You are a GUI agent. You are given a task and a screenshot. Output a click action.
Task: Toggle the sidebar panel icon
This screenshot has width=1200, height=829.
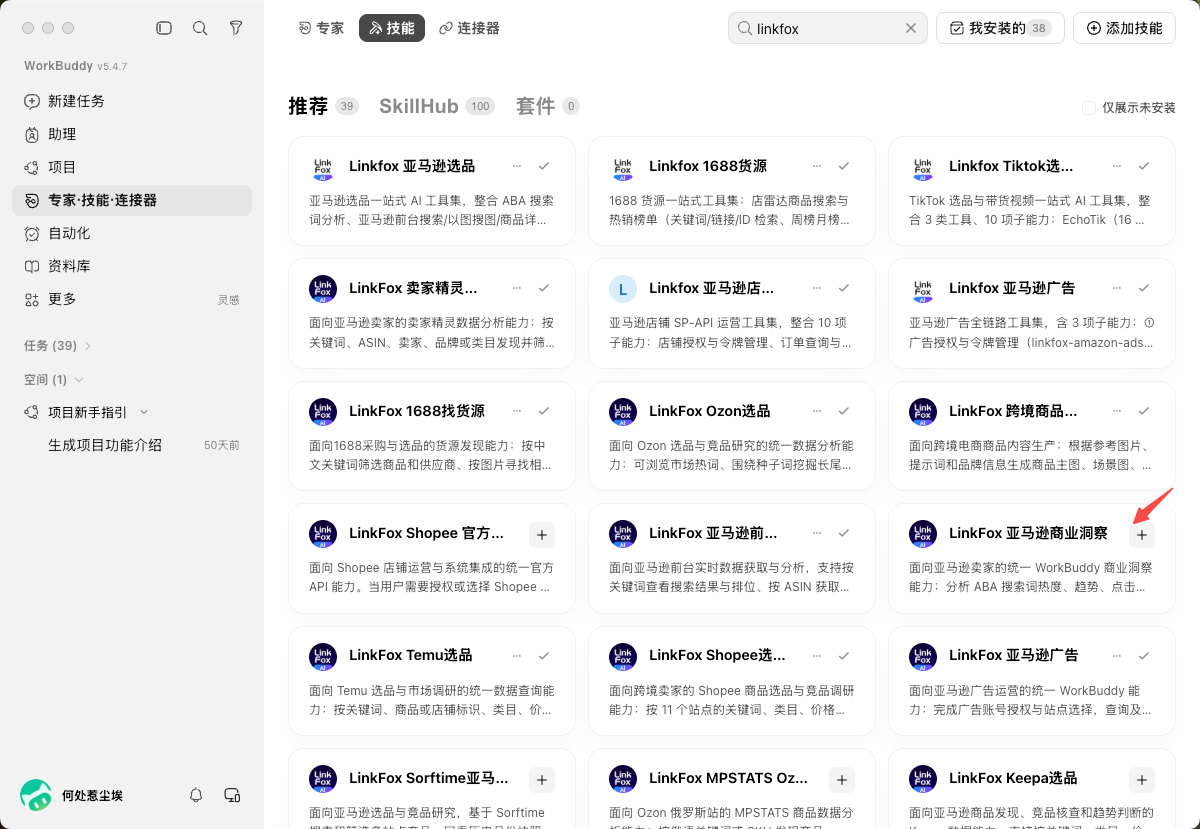[x=164, y=28]
